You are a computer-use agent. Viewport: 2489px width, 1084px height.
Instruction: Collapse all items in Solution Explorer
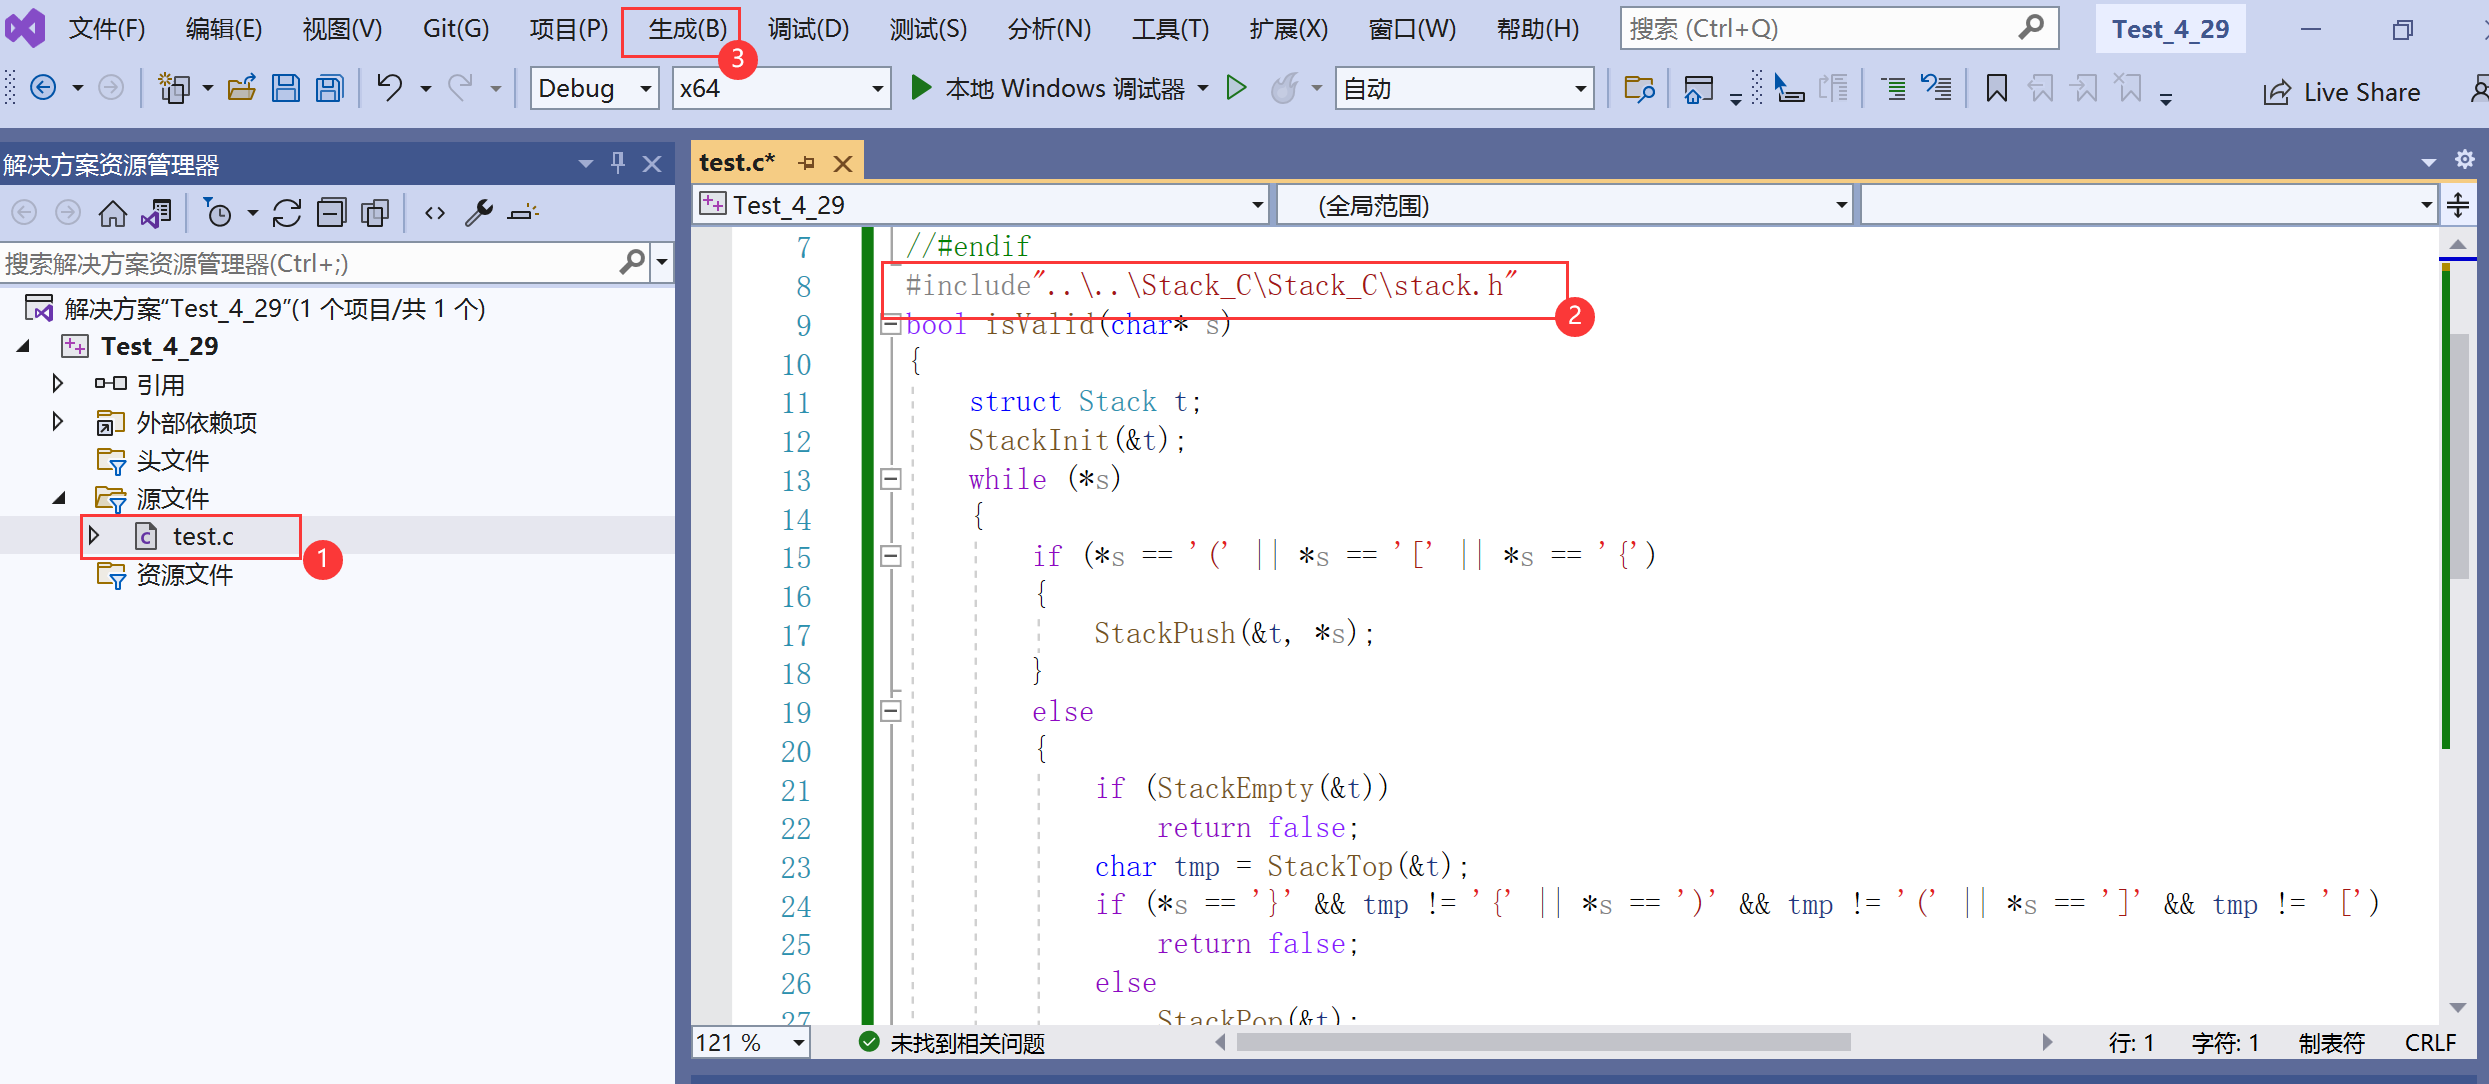[331, 212]
